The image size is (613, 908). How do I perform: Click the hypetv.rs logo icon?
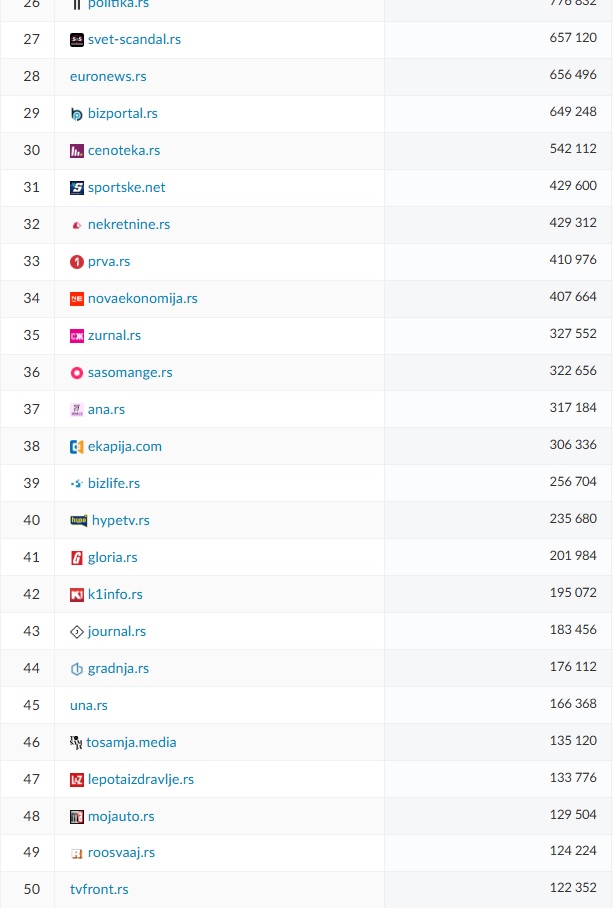click(x=79, y=521)
